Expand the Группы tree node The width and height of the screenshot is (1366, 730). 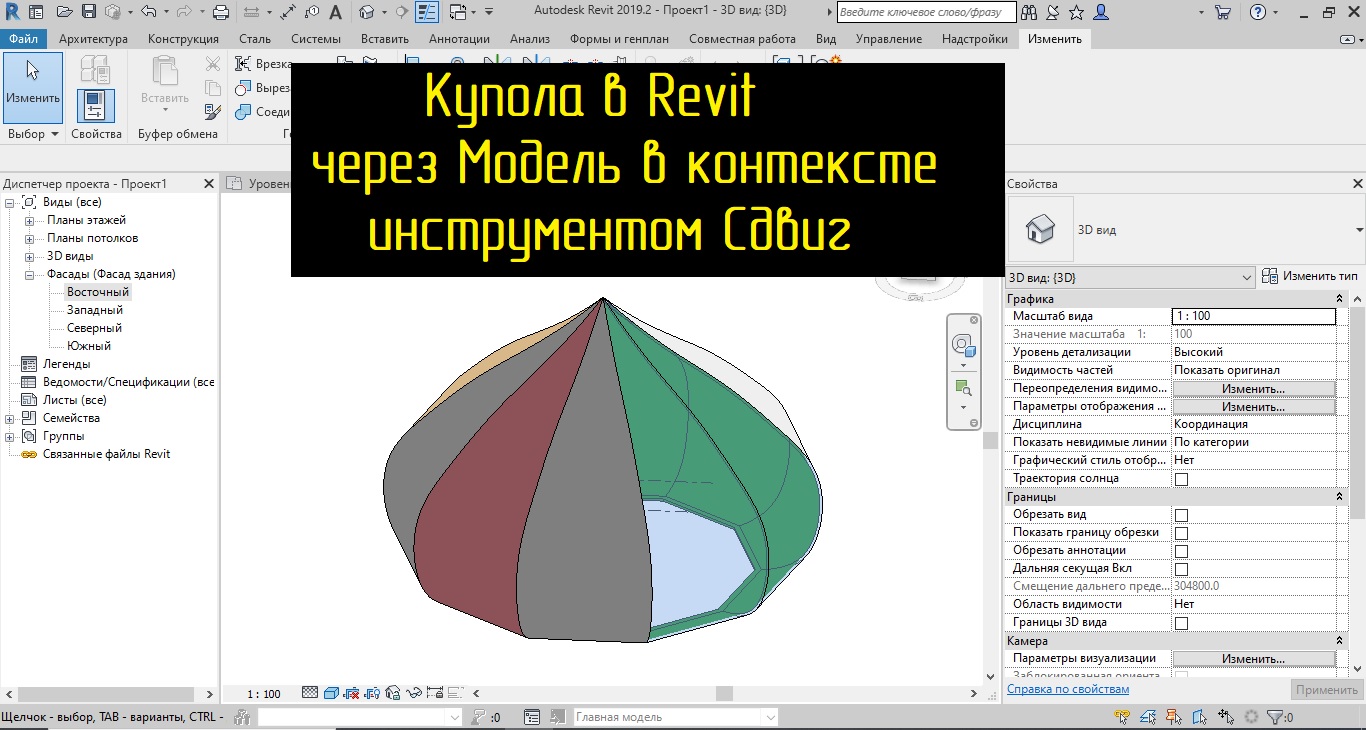(9, 437)
